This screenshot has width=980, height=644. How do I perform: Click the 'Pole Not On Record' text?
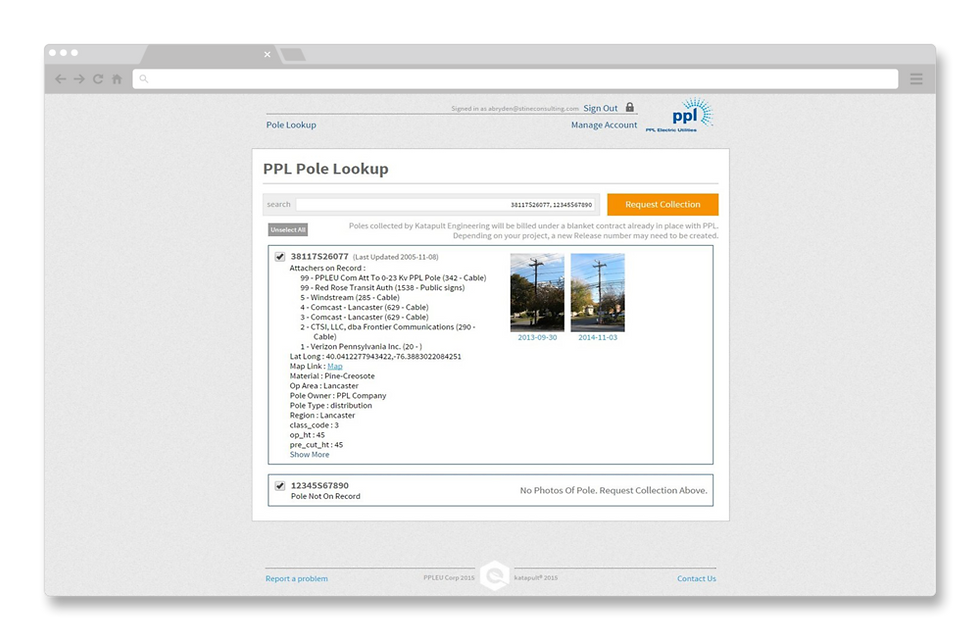326,496
